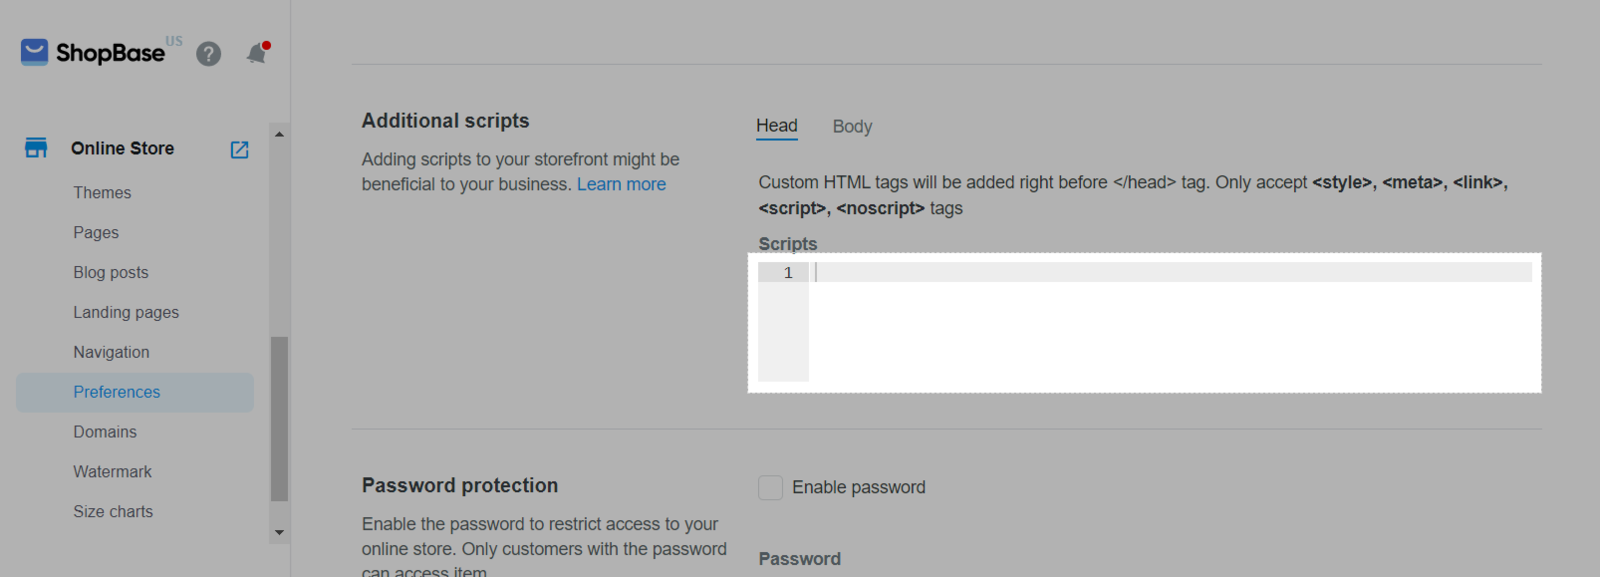The image size is (1600, 577).
Task: Navigate to Landing pages
Action: tap(126, 312)
